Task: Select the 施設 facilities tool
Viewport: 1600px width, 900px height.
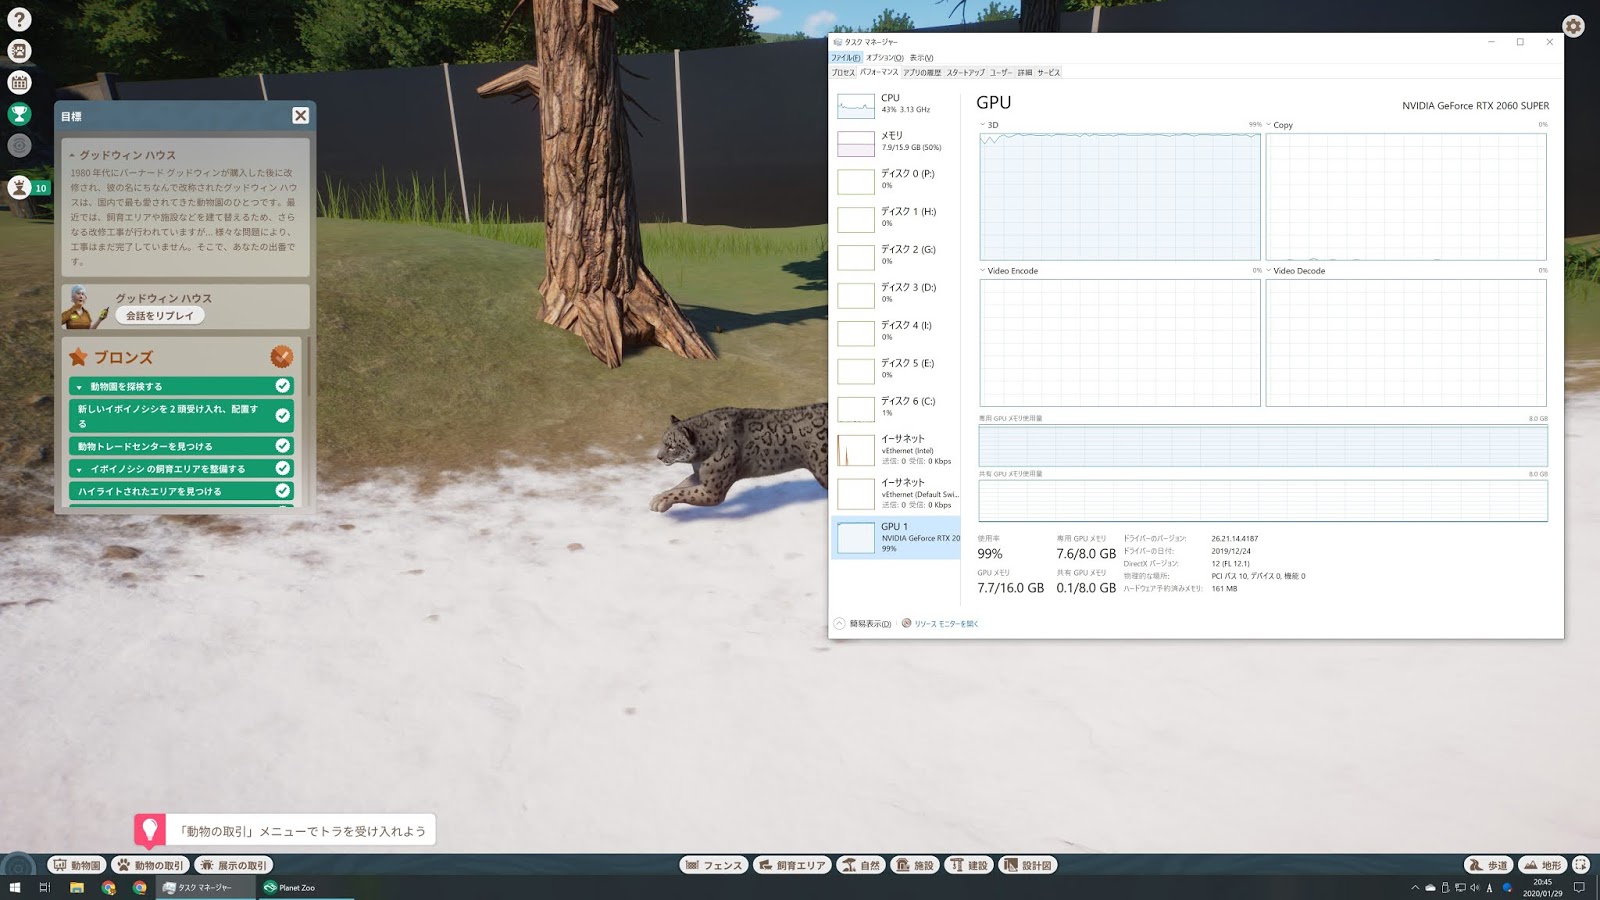Action: tap(915, 865)
